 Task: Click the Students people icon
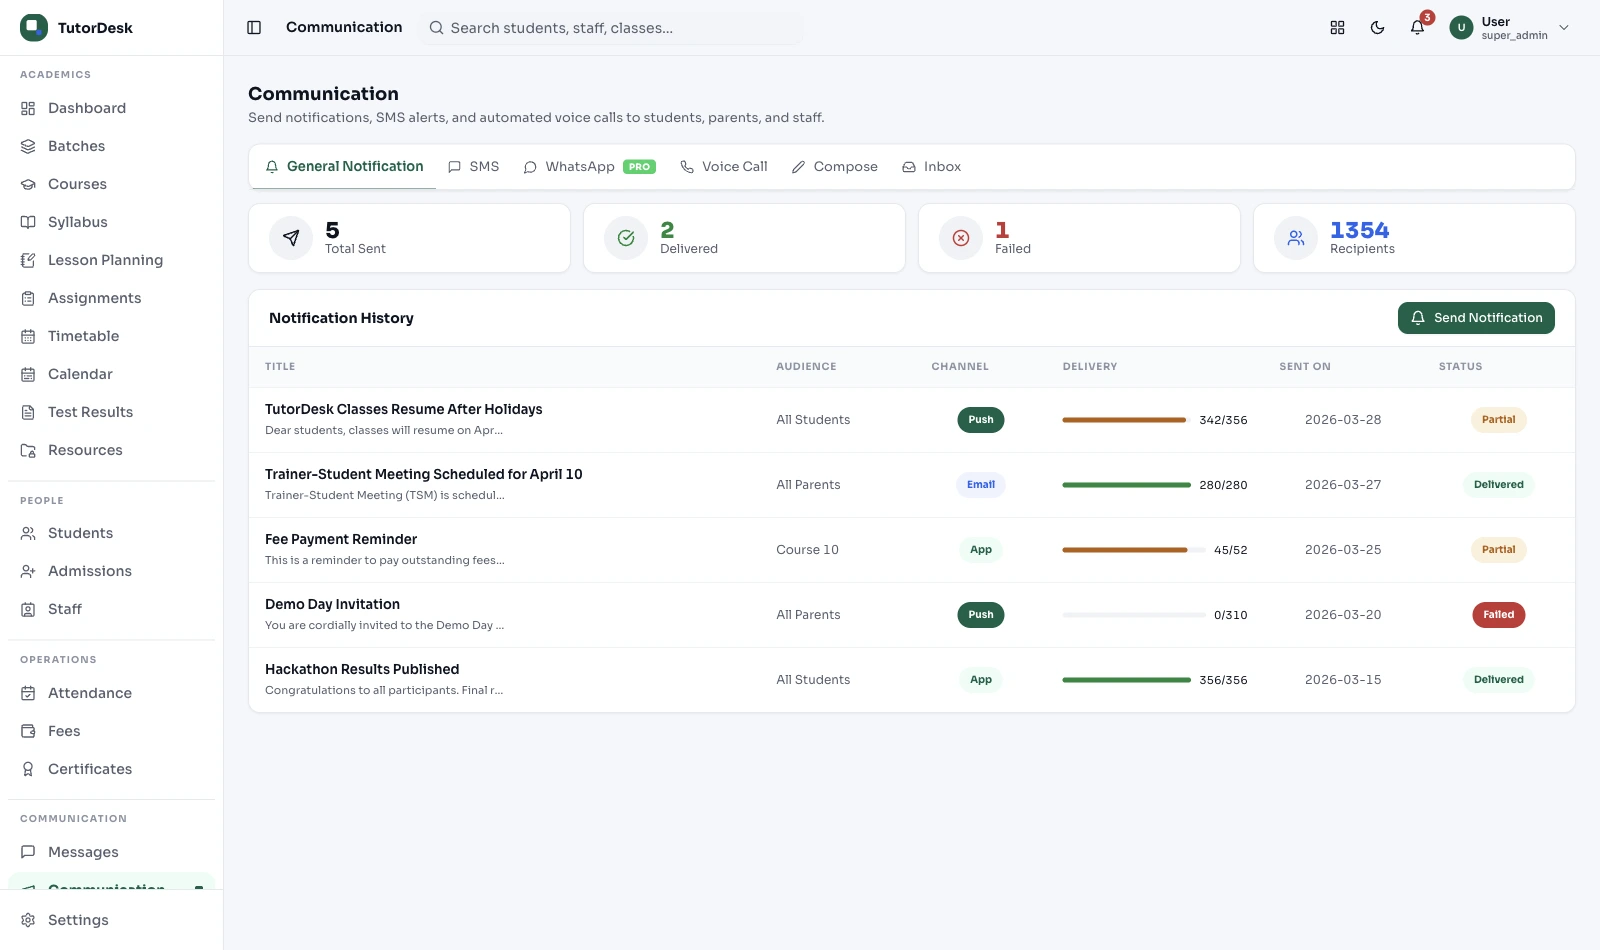[28, 533]
